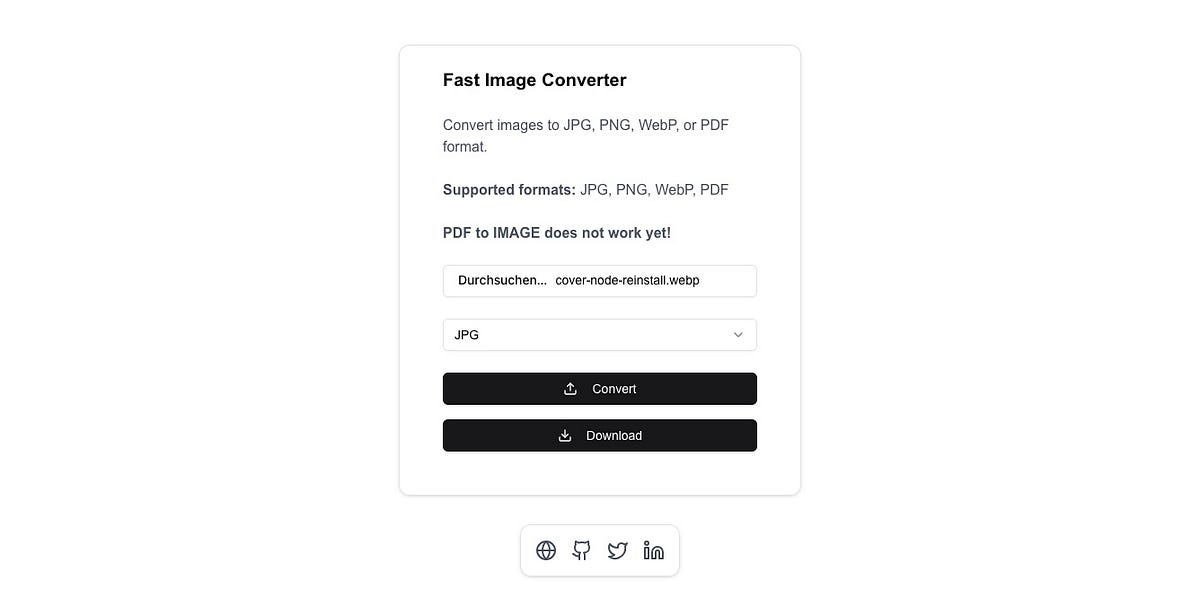Open the Twitter profile icon
The width and height of the screenshot is (1200, 605).
(617, 550)
